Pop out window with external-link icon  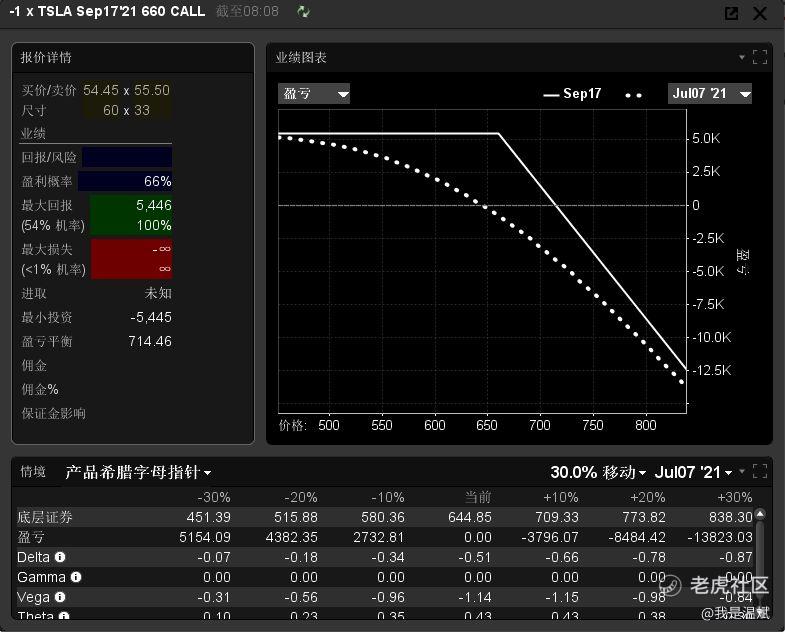point(731,13)
